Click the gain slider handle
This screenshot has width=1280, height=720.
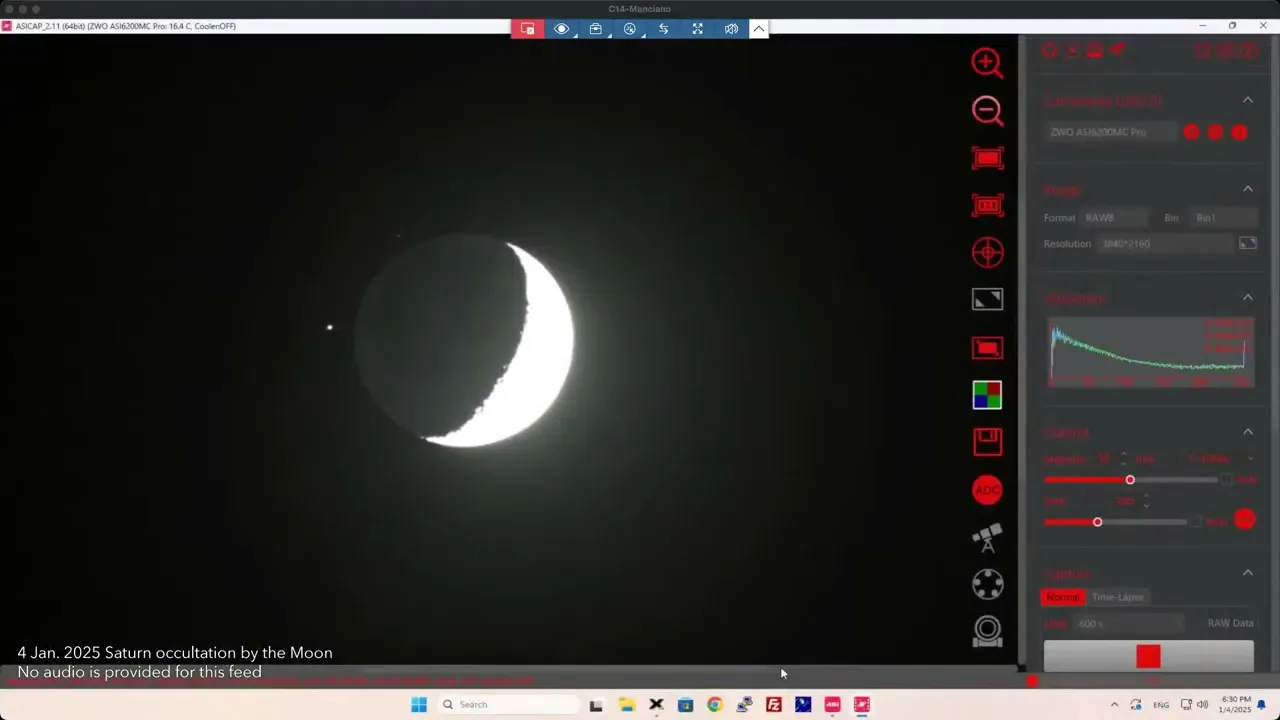tap(1097, 522)
